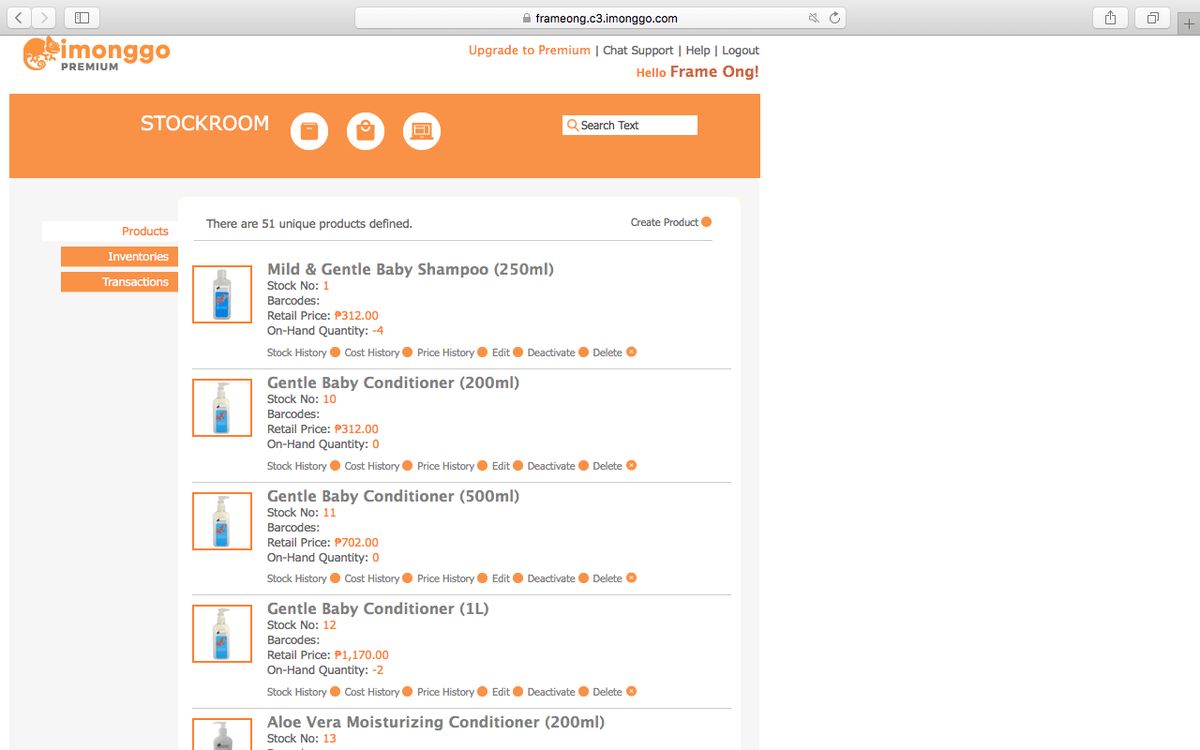
Task: Click the orange dot next to Create Product
Action: pyautogui.click(x=708, y=222)
